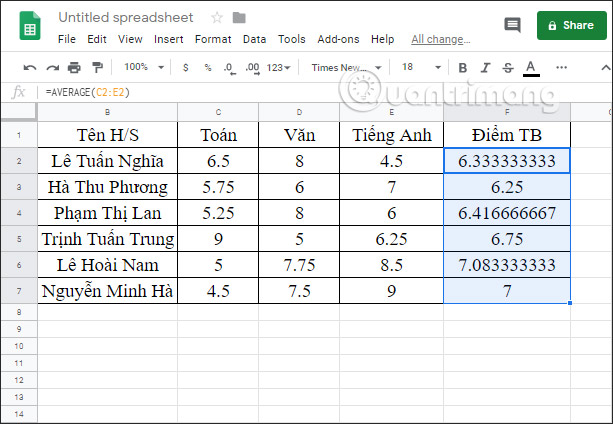The height and width of the screenshot is (424, 613).
Task: Format as currency with dollar icon
Action: coord(186,68)
